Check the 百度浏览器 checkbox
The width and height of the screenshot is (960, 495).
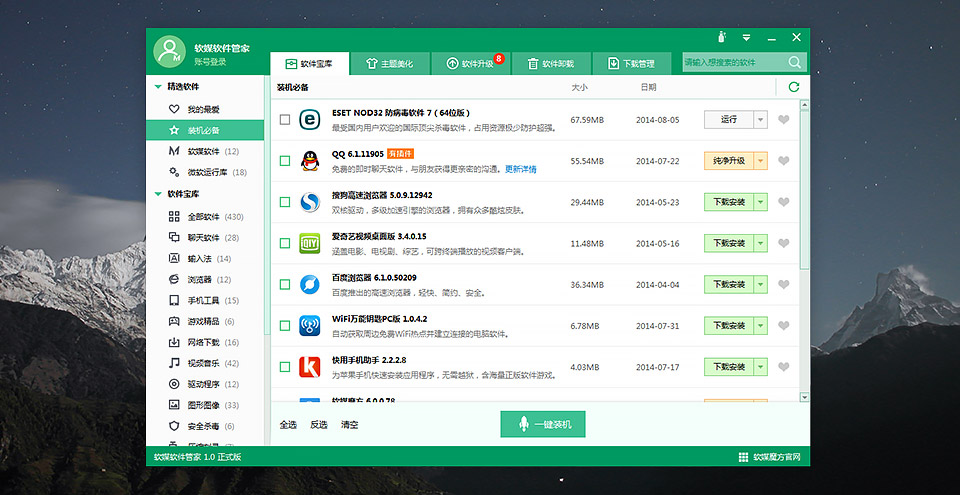point(285,284)
